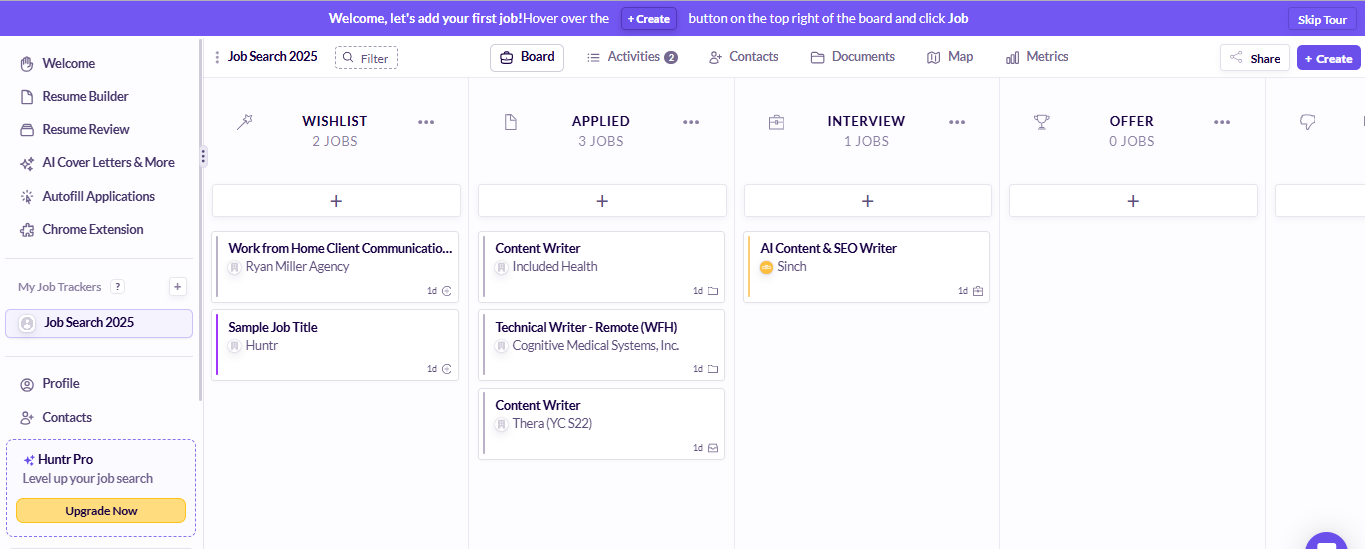1365x549 pixels.
Task: Click the purple Create button at top right
Action: click(1329, 58)
